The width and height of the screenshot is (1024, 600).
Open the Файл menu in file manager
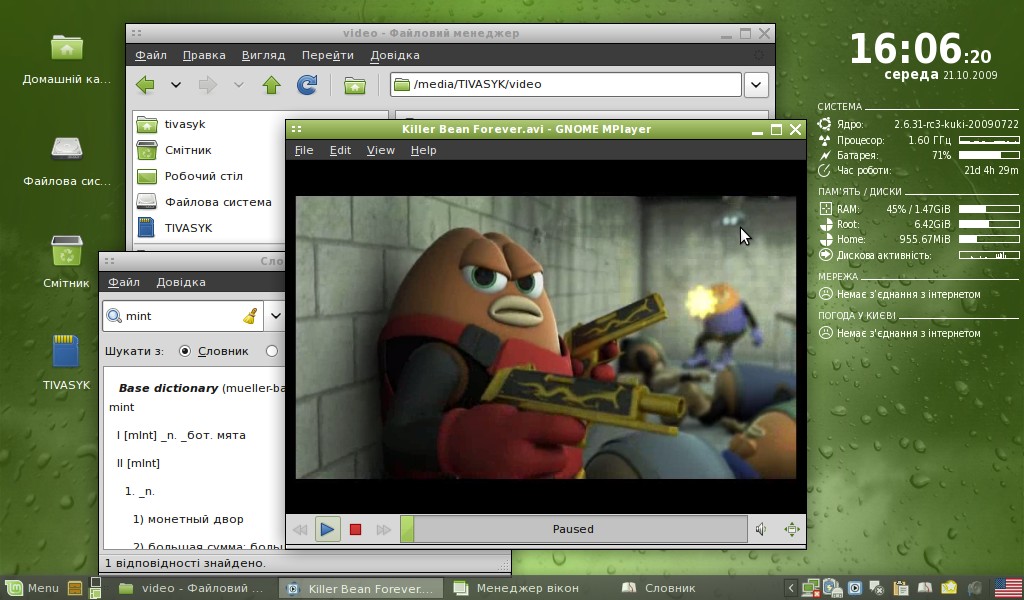151,55
